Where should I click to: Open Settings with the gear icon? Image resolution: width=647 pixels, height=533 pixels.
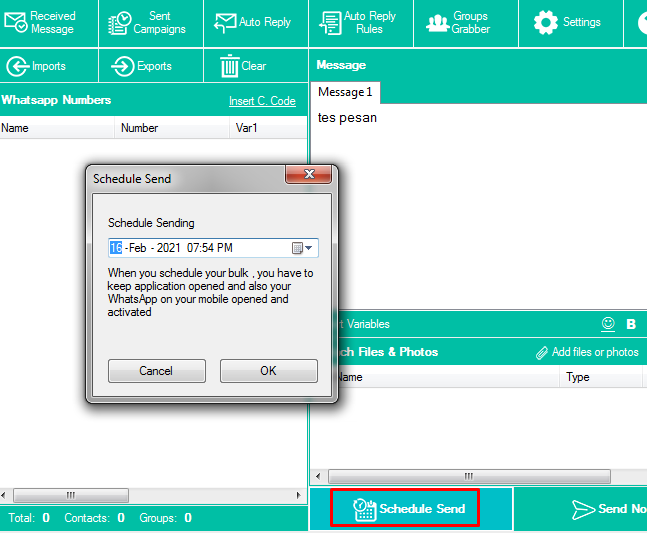tap(567, 22)
